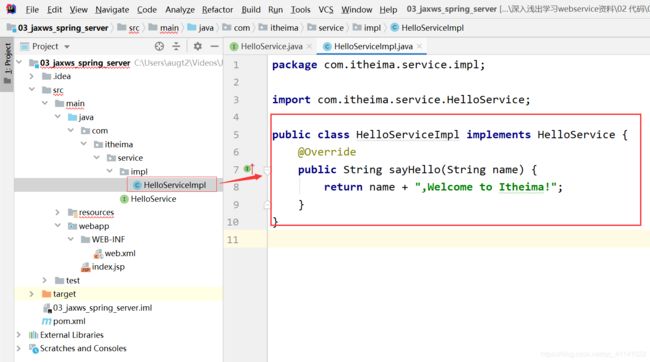Open Project panel settings gear
Image resolution: width=650 pixels, height=362 pixels.
click(198, 46)
